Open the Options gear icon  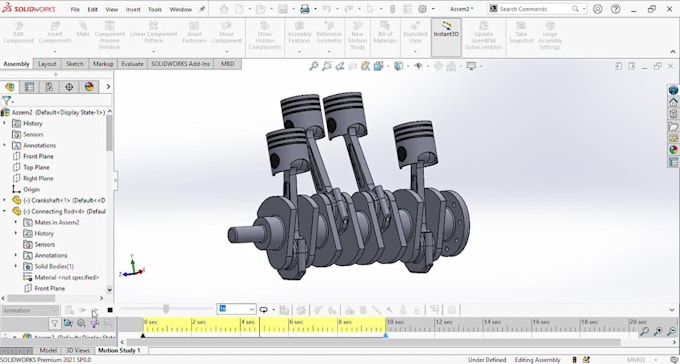(422, 9)
